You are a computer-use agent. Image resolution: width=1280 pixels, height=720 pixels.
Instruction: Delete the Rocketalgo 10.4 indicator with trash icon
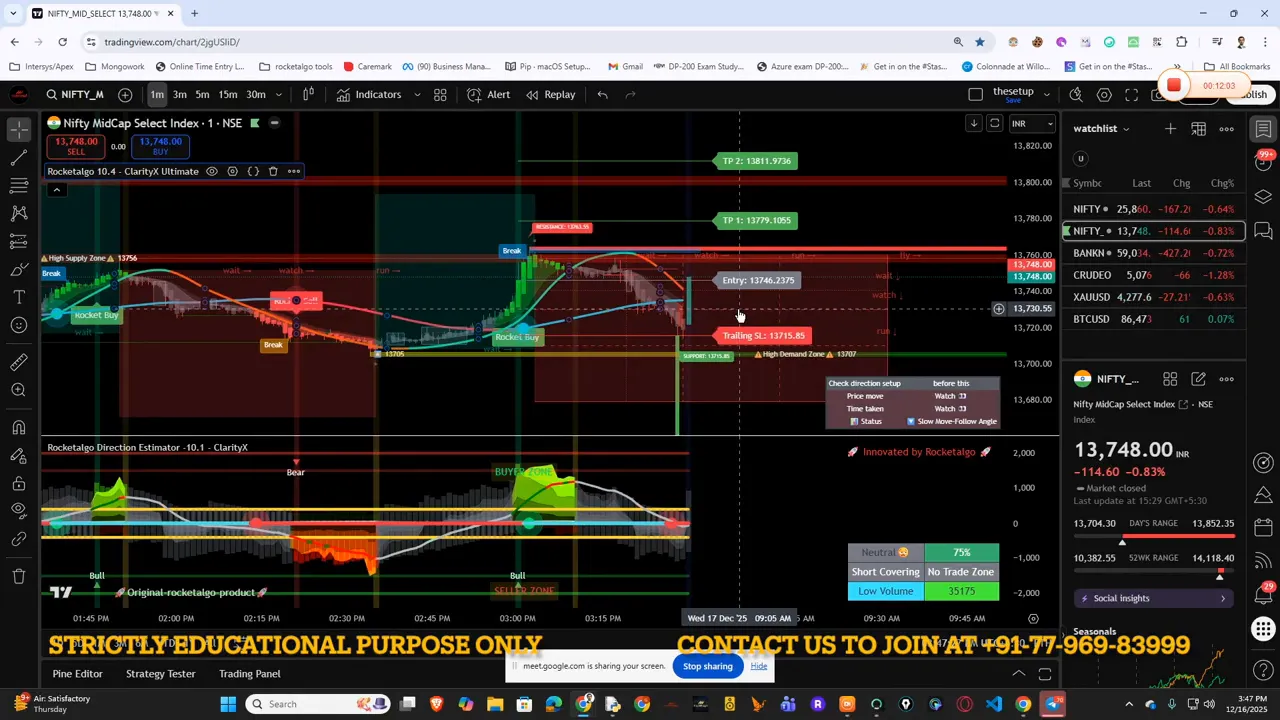[273, 171]
